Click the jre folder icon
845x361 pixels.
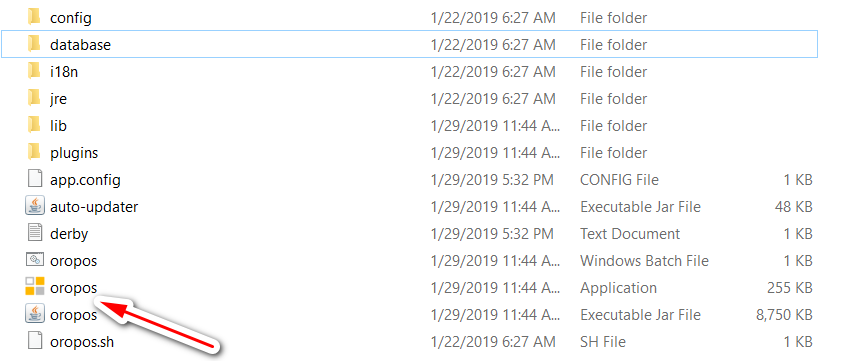click(34, 98)
